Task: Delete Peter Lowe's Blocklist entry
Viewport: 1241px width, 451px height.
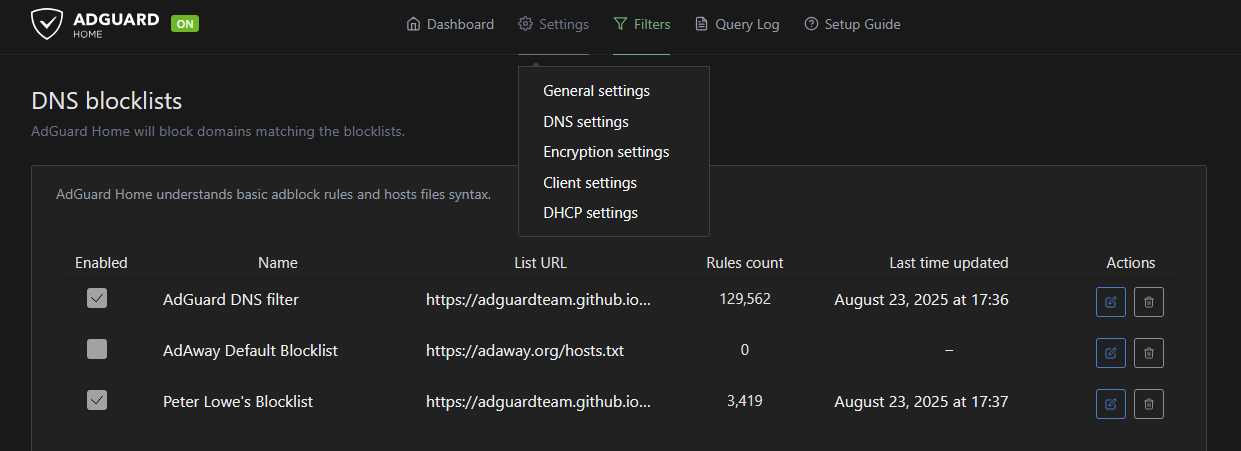Action: (x=1149, y=403)
